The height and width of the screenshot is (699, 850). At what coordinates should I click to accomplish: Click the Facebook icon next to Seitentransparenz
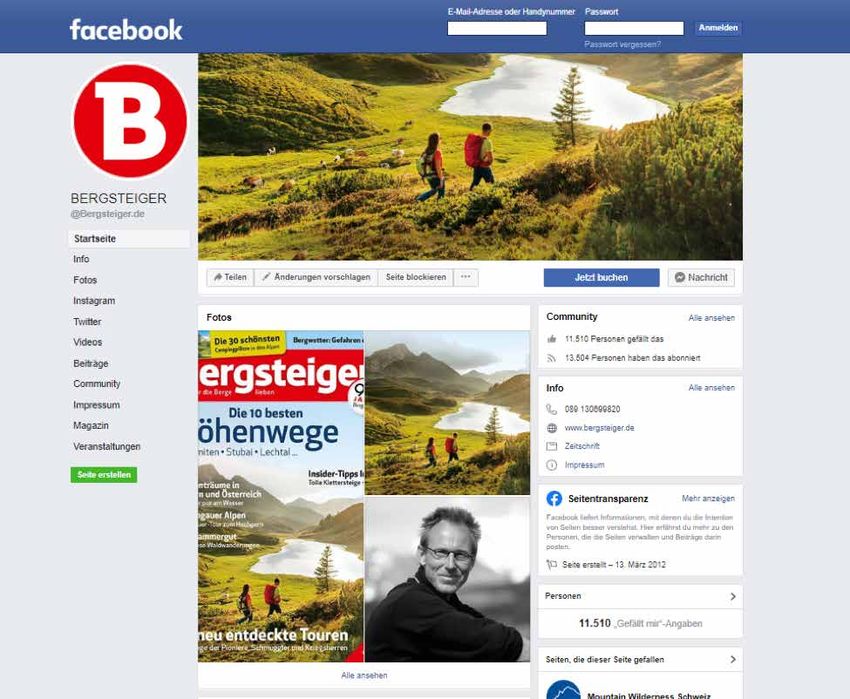(554, 498)
